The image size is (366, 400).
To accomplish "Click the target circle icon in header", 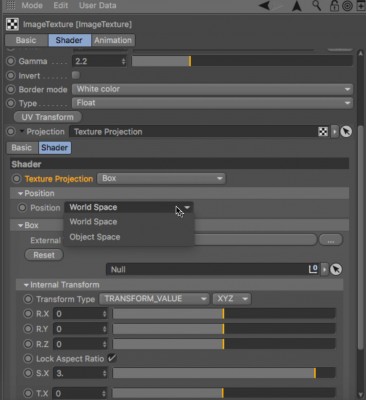I will (x=347, y=6).
